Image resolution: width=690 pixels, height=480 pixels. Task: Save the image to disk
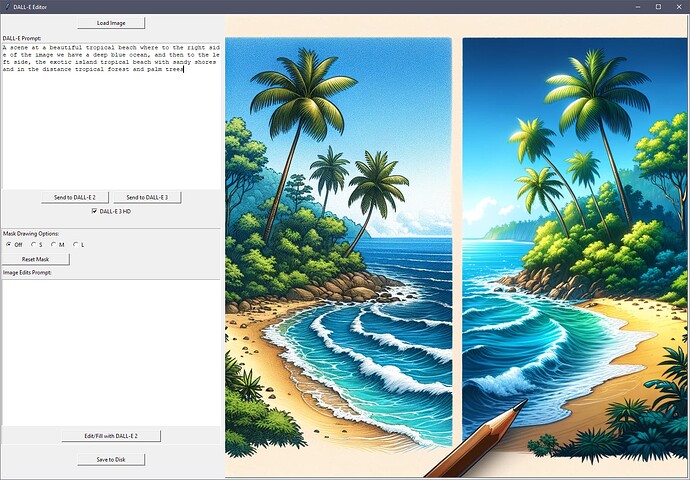pos(111,459)
